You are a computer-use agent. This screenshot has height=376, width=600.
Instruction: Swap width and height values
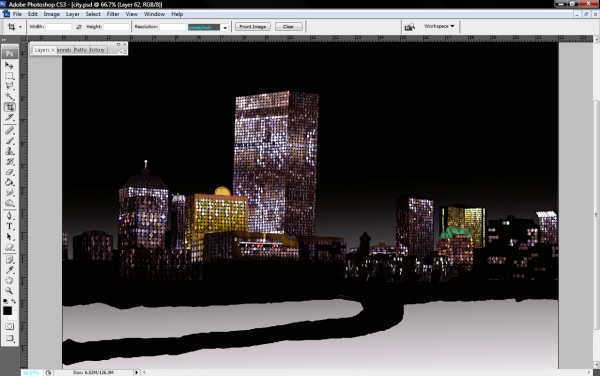(x=79, y=27)
